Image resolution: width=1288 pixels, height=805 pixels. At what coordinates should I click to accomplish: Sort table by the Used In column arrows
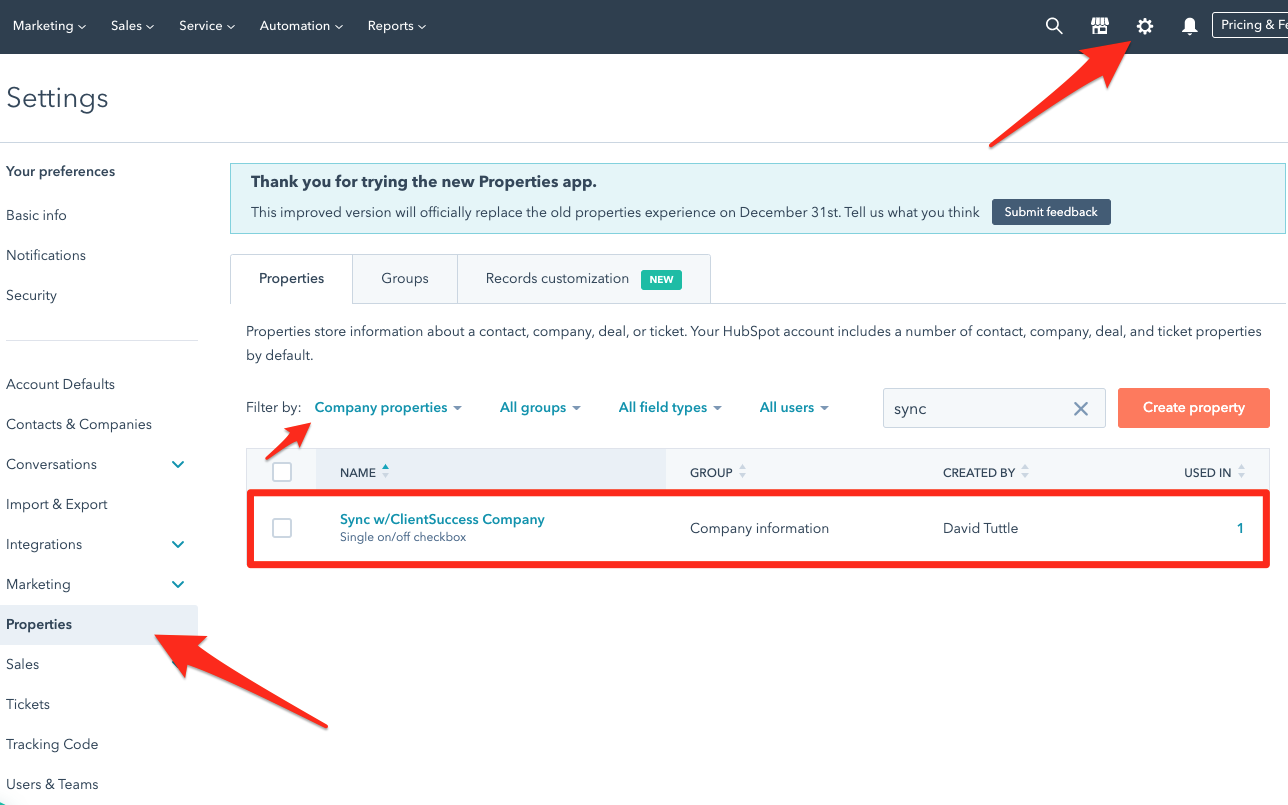1241,472
